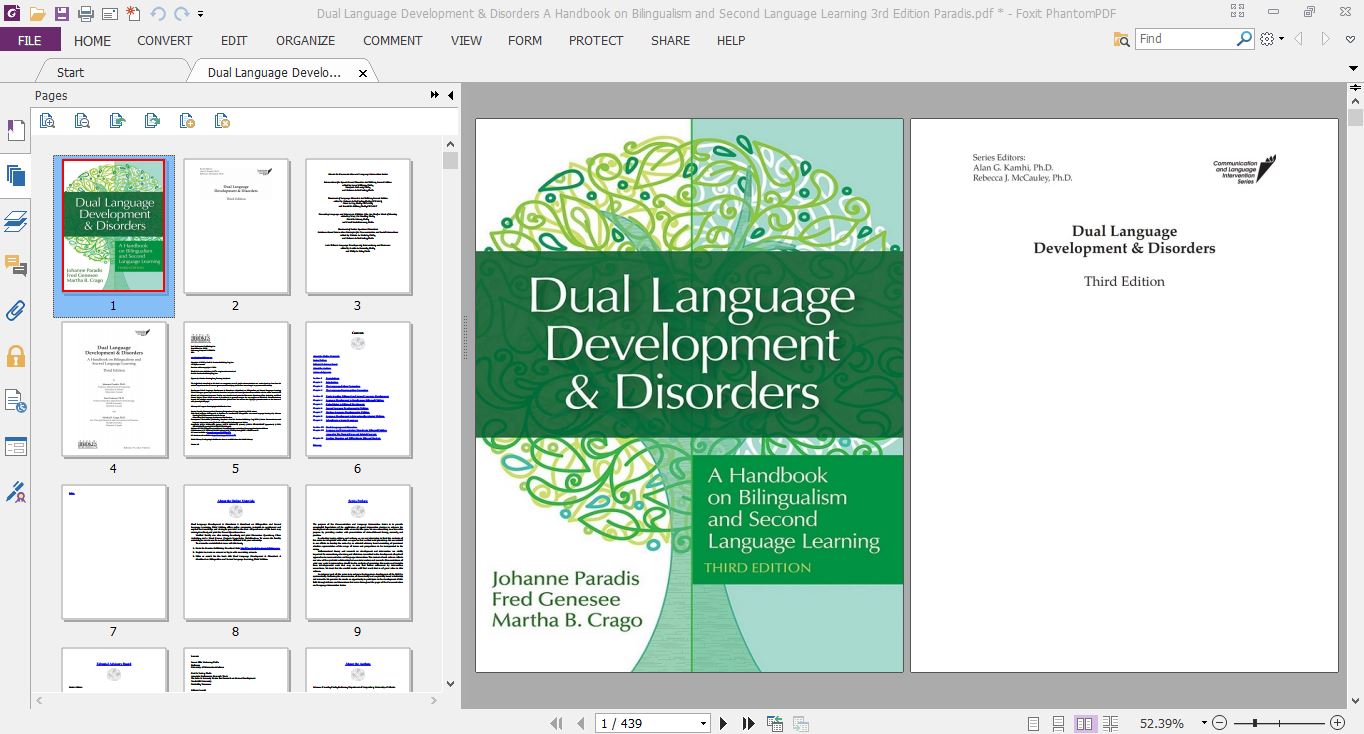The image size is (1364, 734).
Task: Click the Redo arrow
Action: 181,14
